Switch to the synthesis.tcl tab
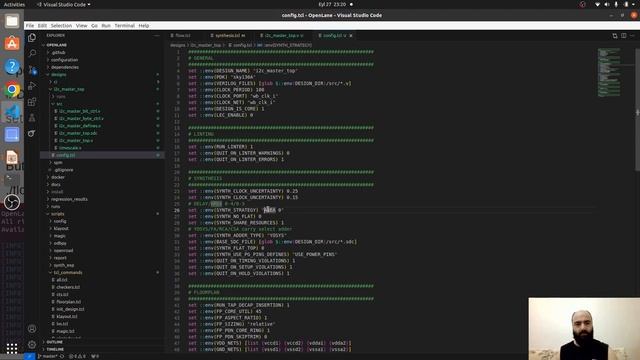 click(x=230, y=36)
